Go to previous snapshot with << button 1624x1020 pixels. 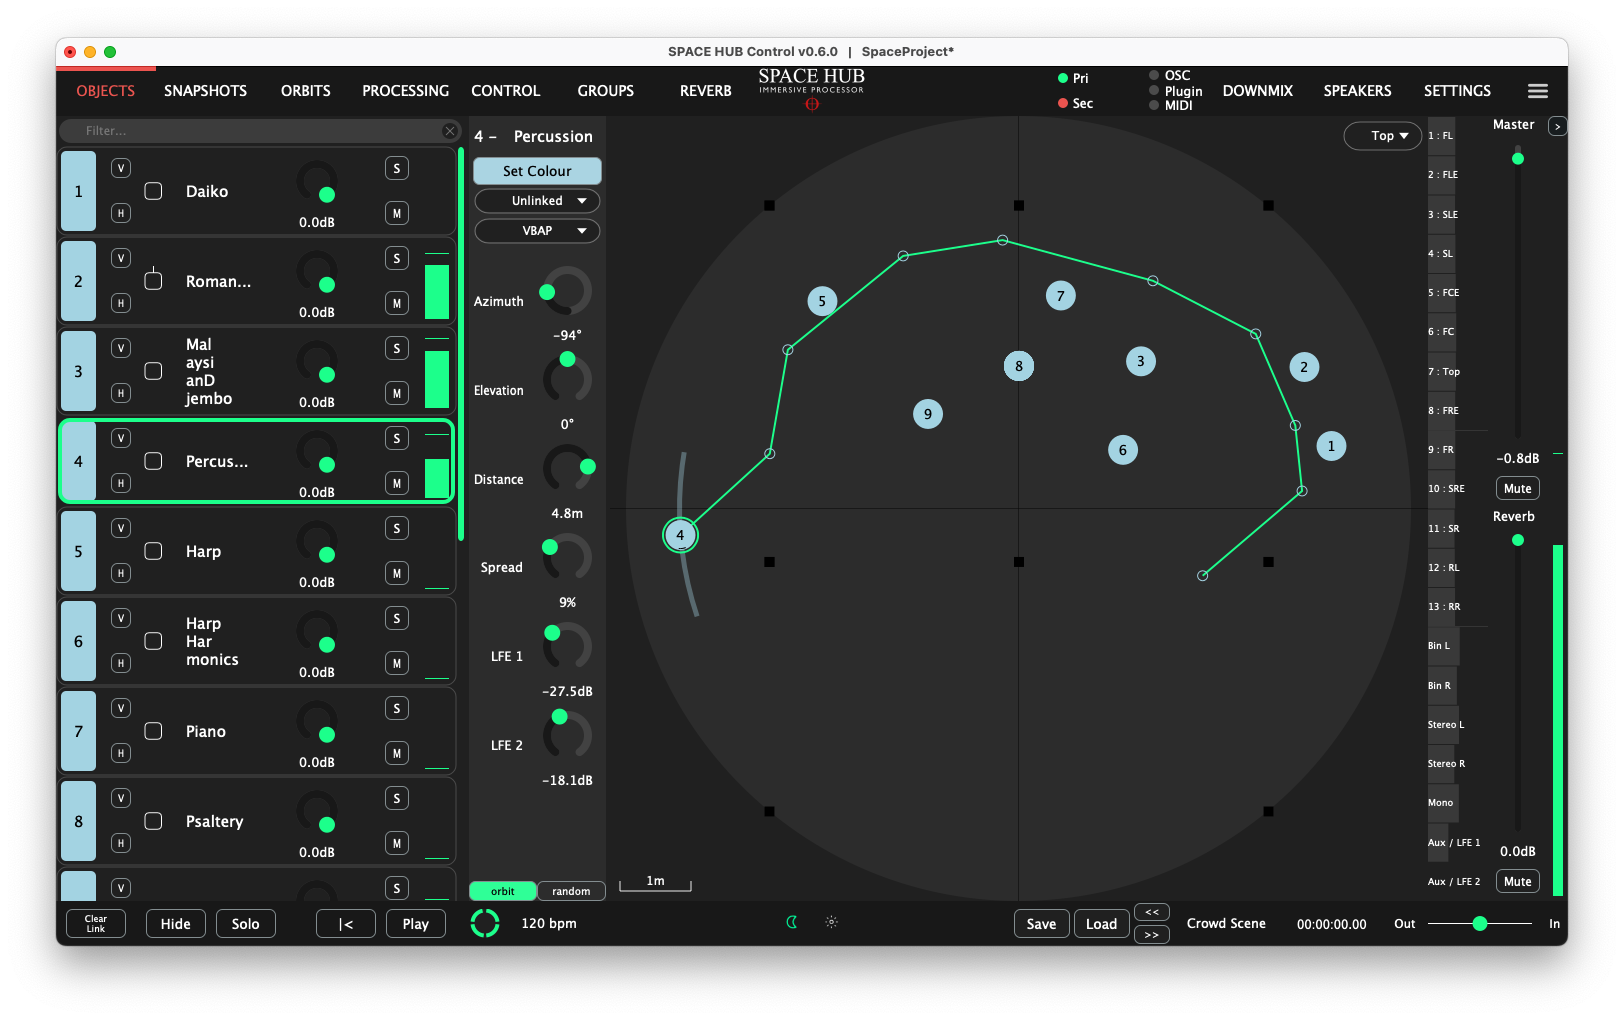(1151, 912)
